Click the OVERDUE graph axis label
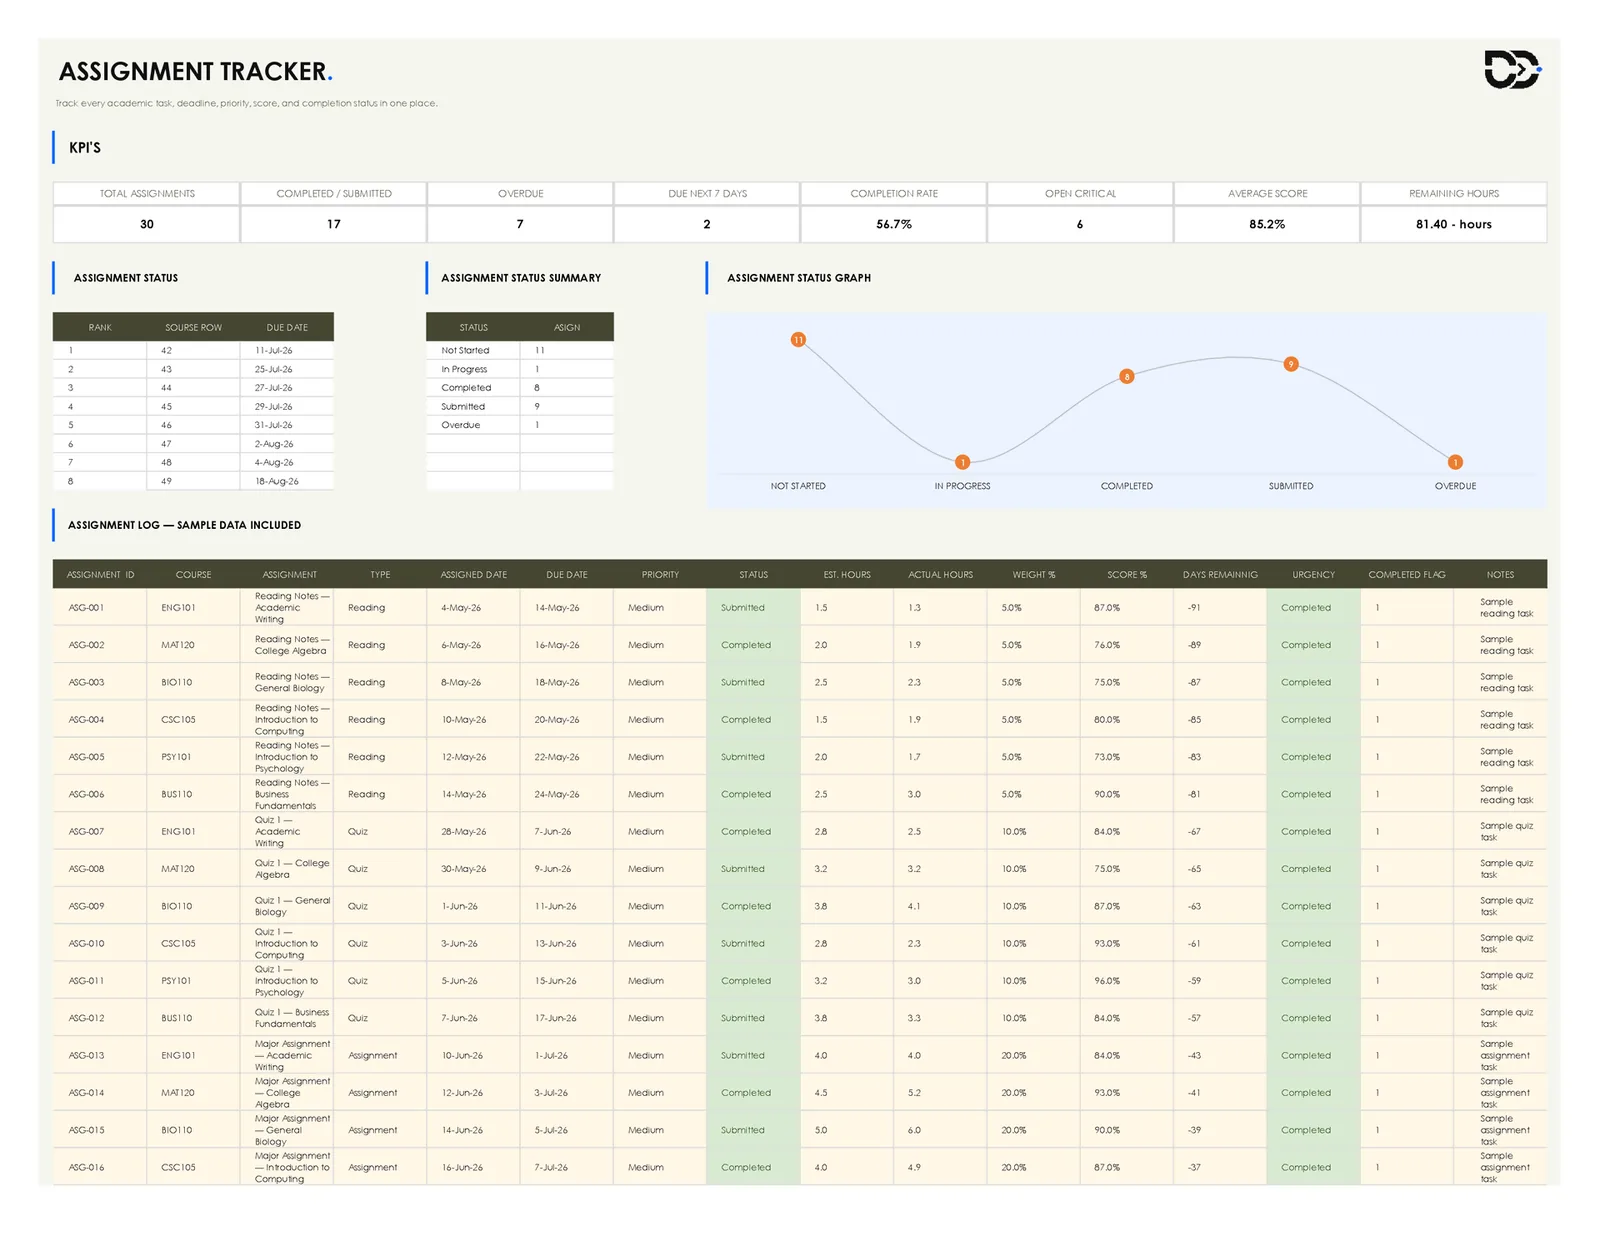The image size is (1600, 1236). 1455,486
